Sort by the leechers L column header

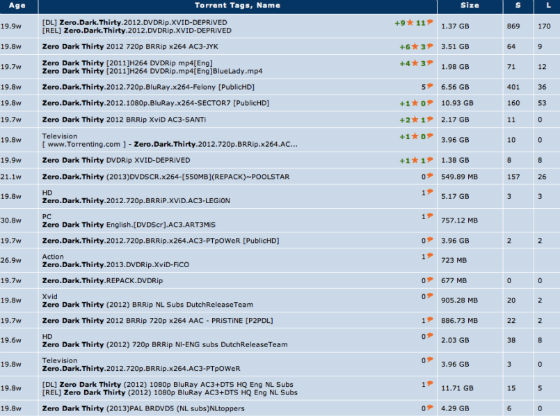tap(549, 5)
